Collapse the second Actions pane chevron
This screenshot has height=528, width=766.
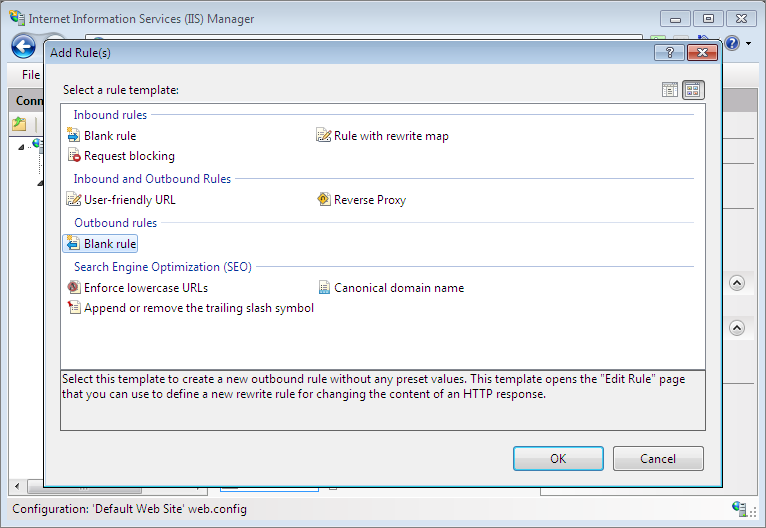[737, 327]
